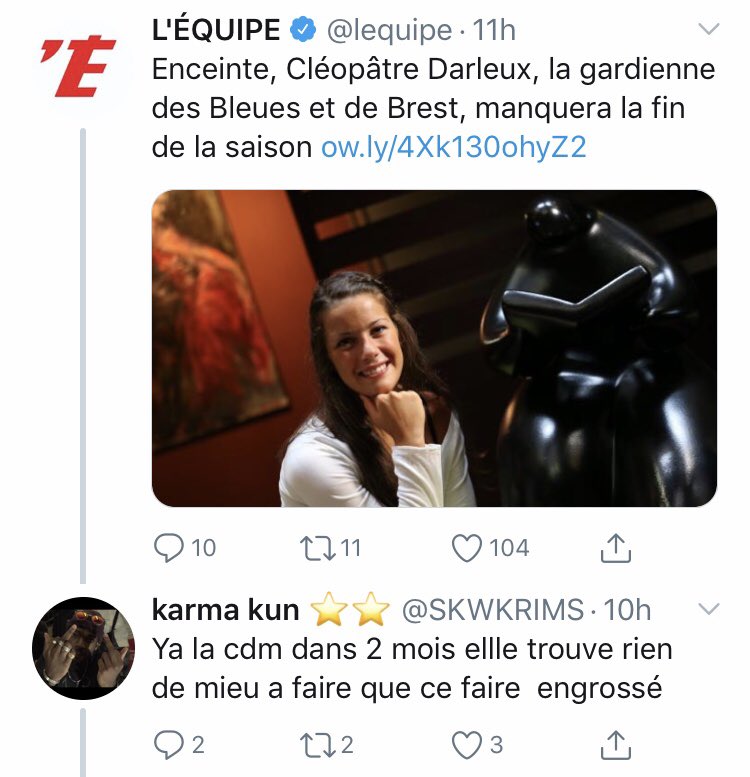Like karma kun's reply with 3 likes
Viewport: 750px width, 777px height.
coord(467,745)
